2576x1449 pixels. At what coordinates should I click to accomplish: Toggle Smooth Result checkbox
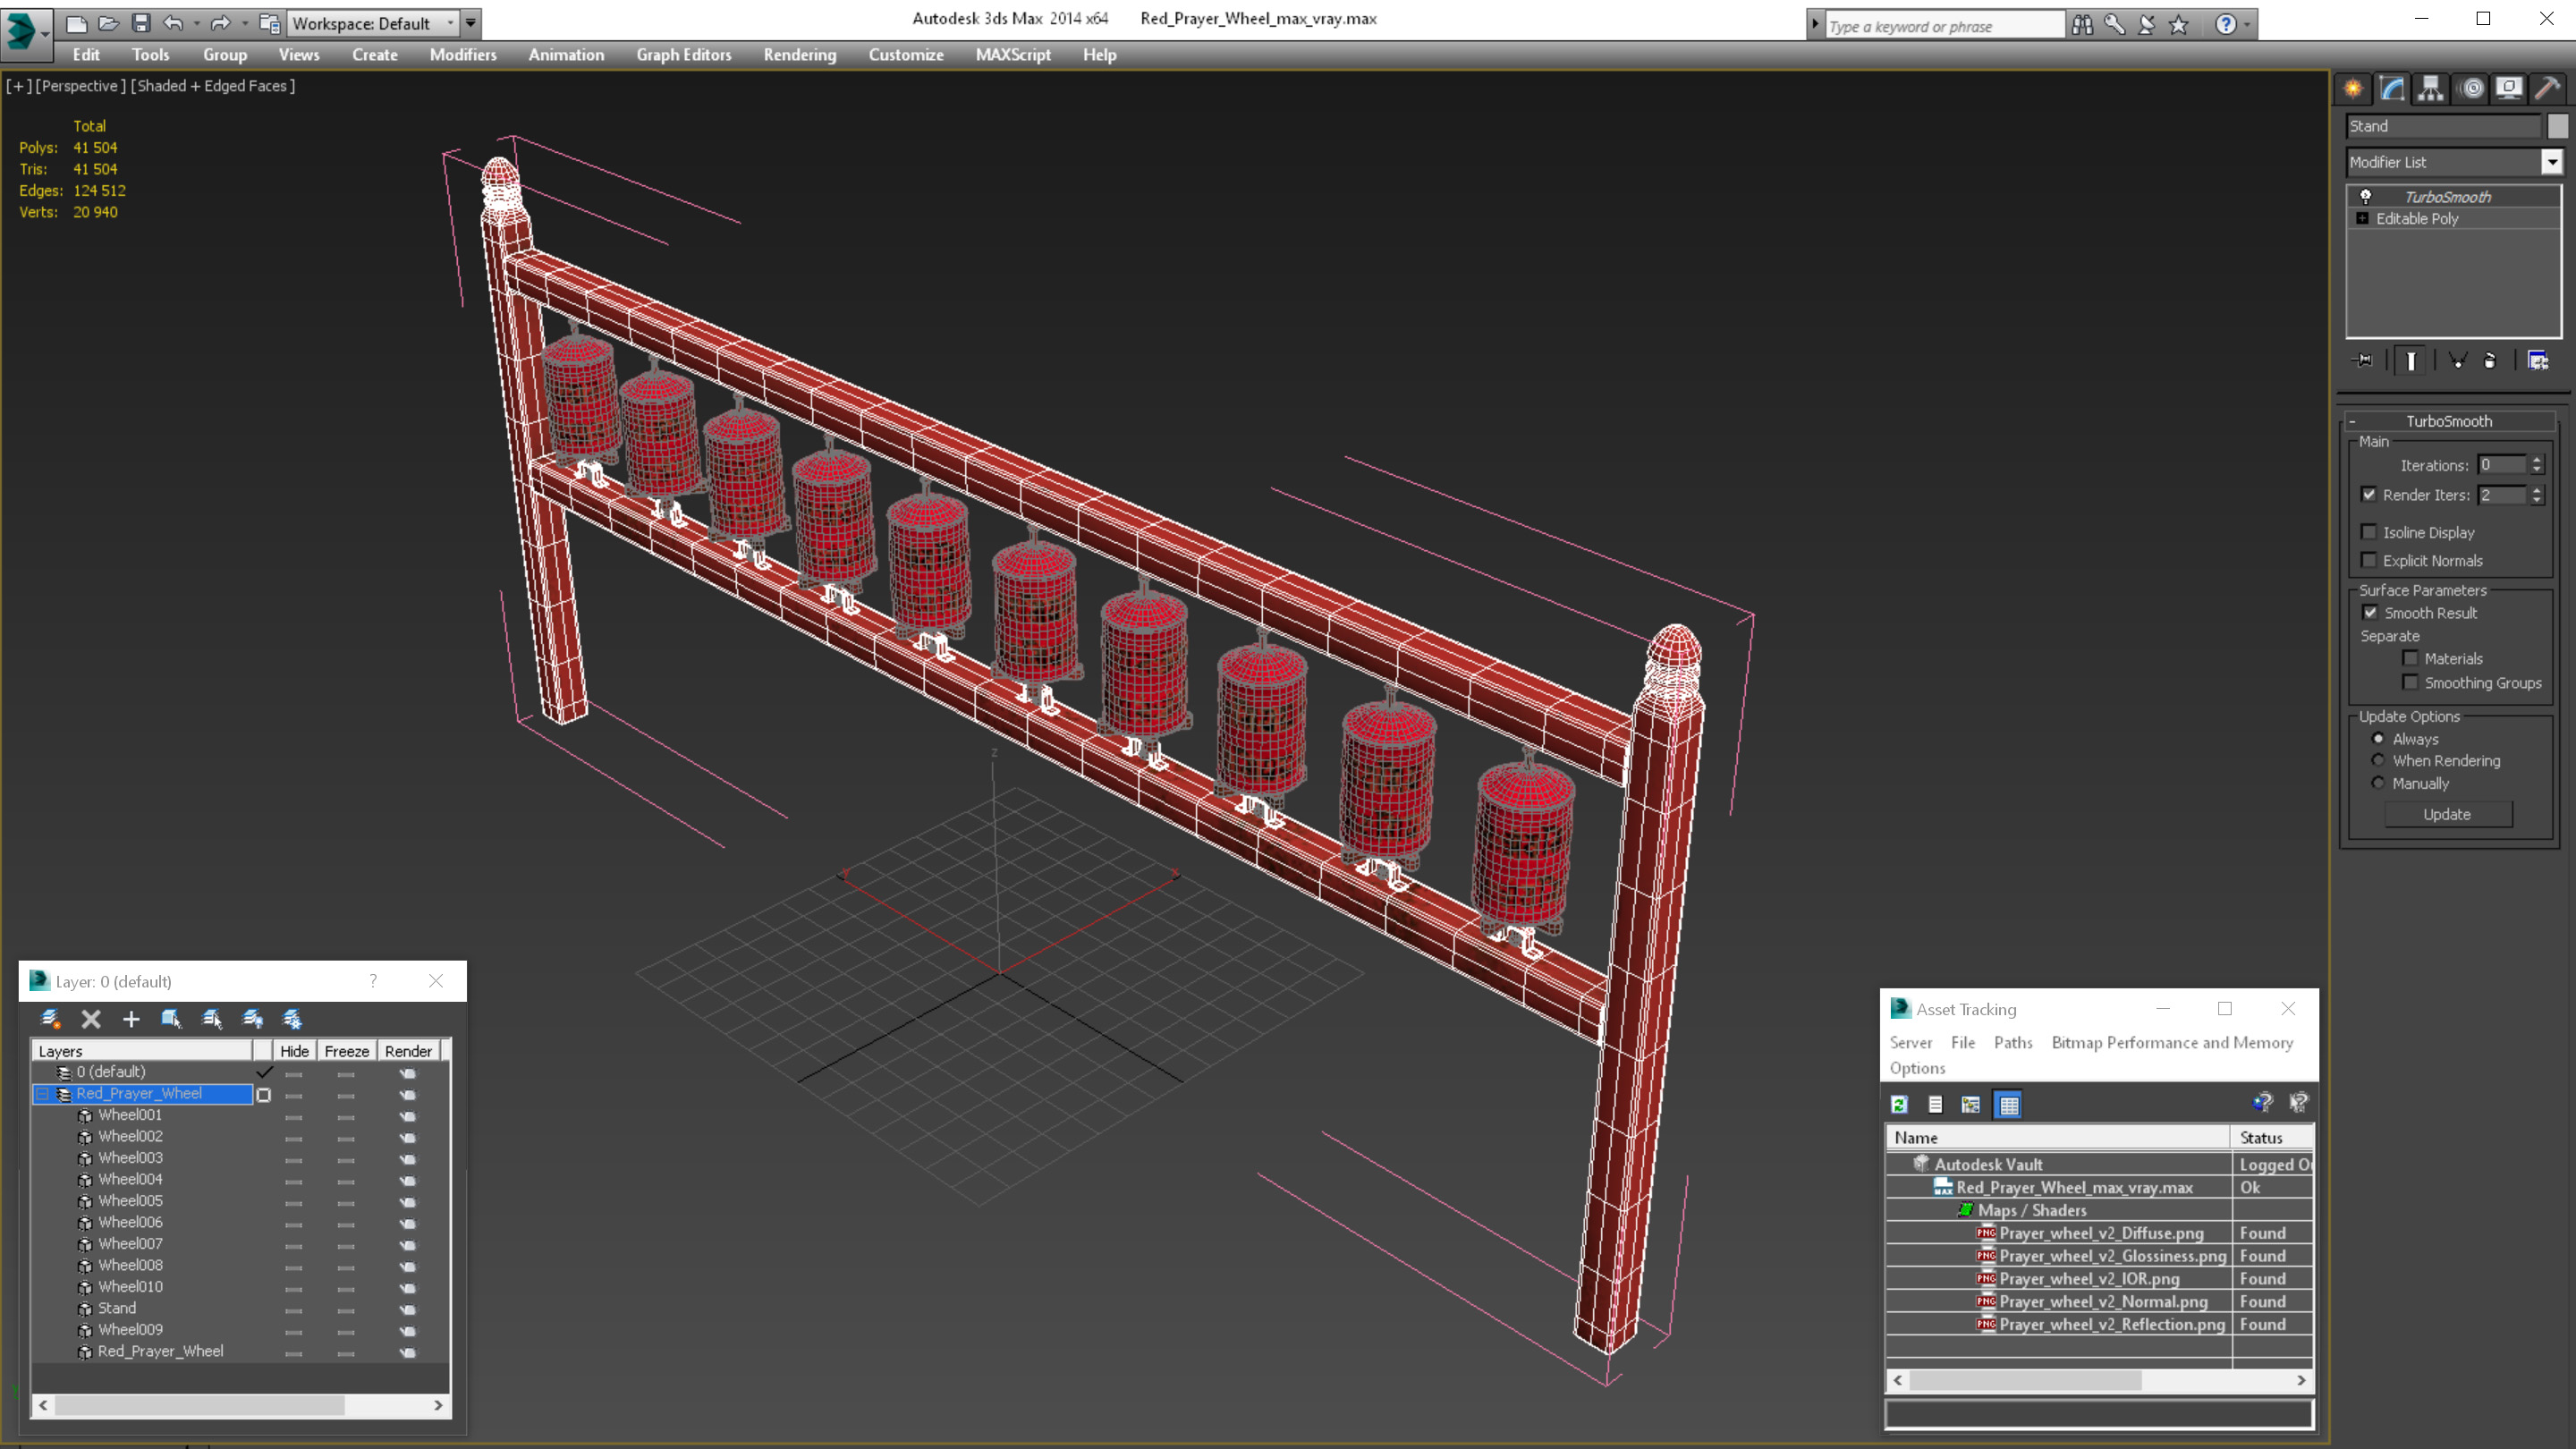point(2370,612)
